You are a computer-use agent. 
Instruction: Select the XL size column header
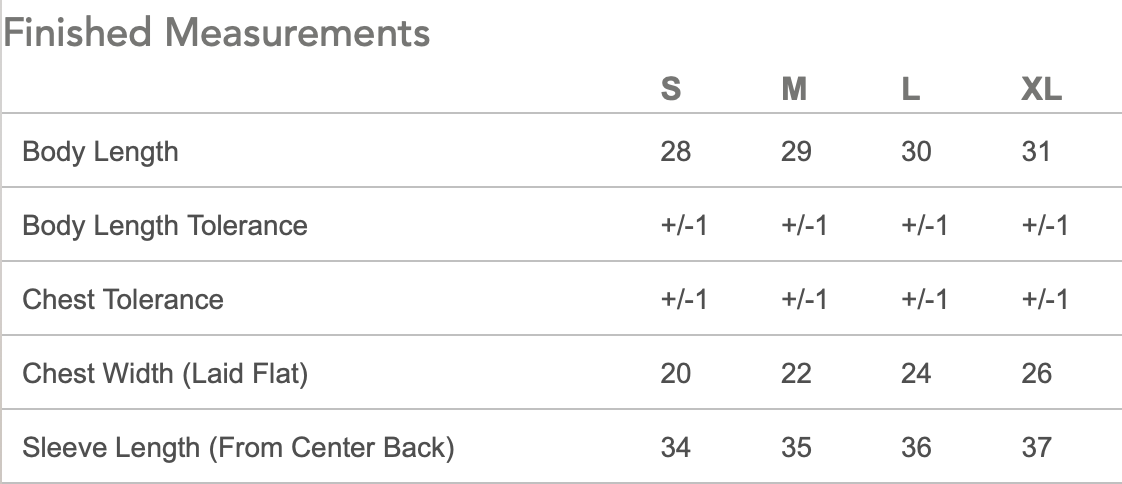1041,90
